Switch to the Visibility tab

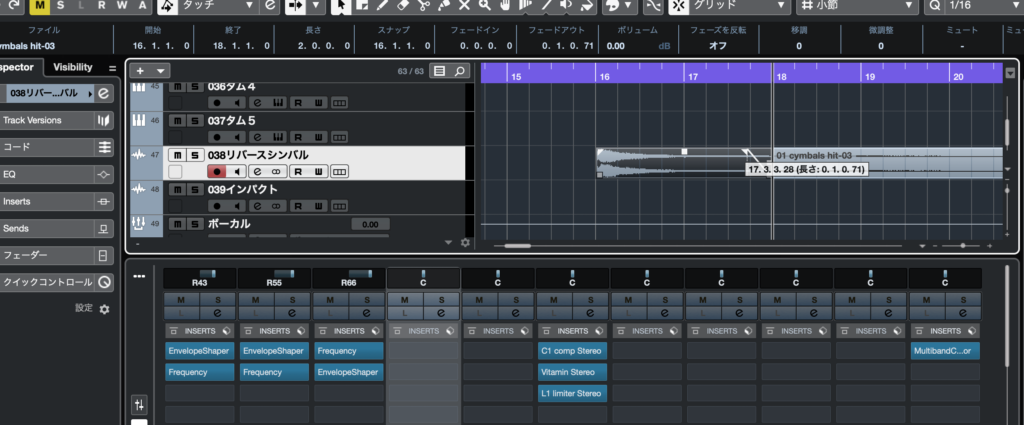72,67
